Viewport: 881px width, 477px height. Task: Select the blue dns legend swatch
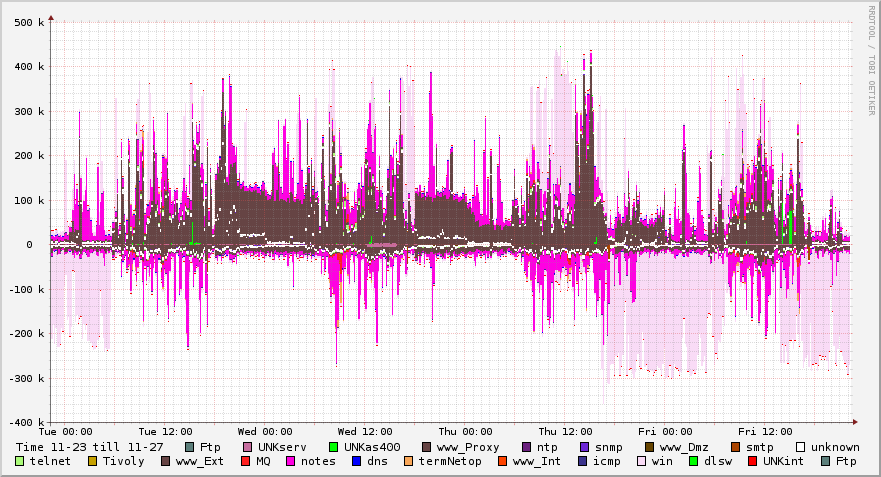(x=355, y=461)
